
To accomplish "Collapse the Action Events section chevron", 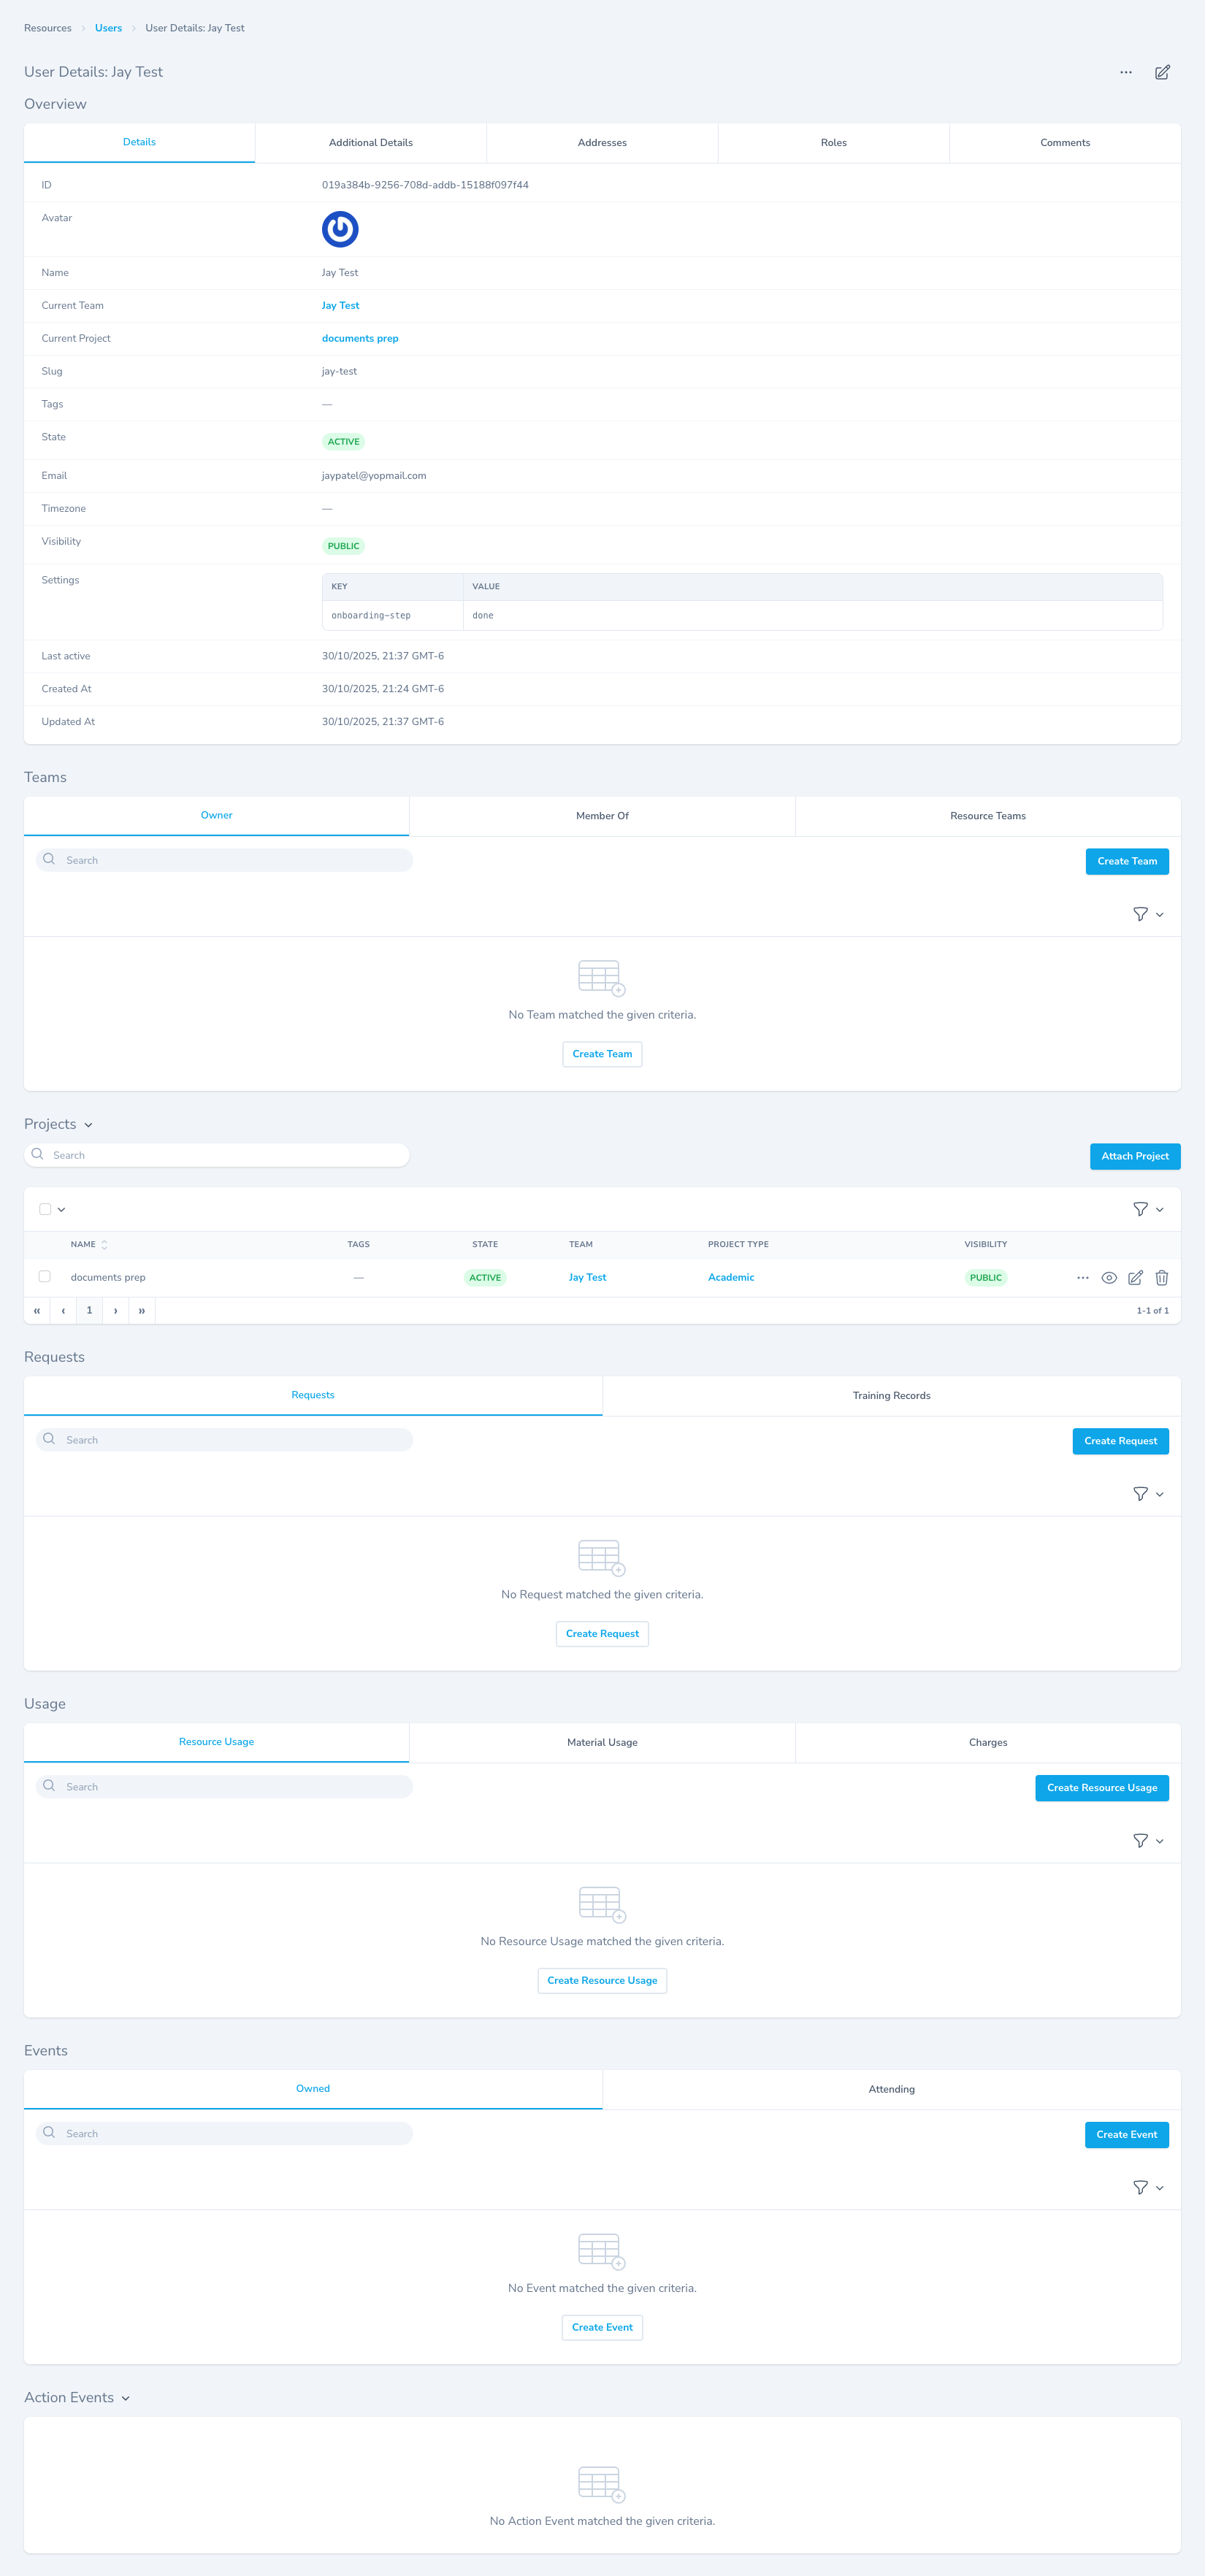I will [126, 2398].
